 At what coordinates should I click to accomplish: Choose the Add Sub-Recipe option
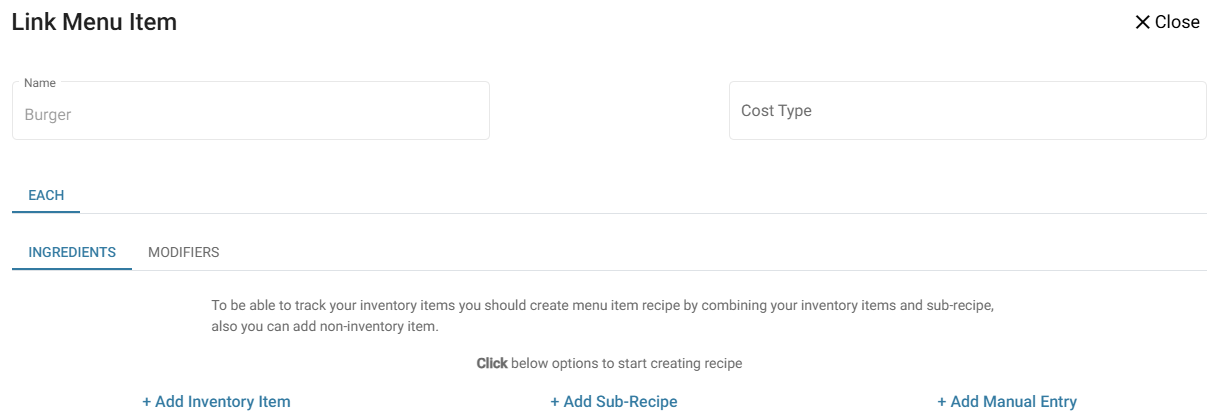pyautogui.click(x=620, y=402)
